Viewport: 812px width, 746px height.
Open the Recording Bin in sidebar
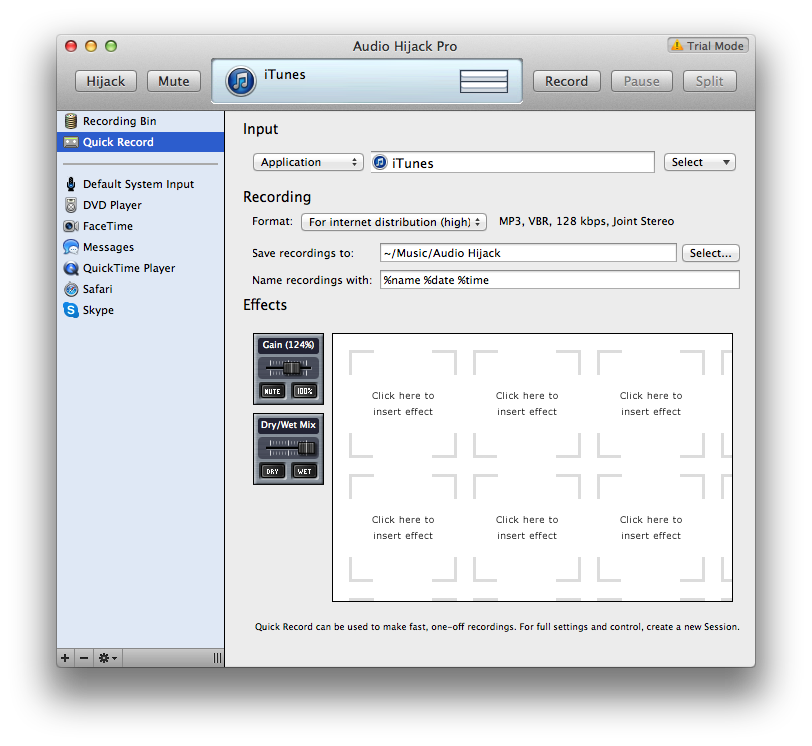(x=118, y=121)
